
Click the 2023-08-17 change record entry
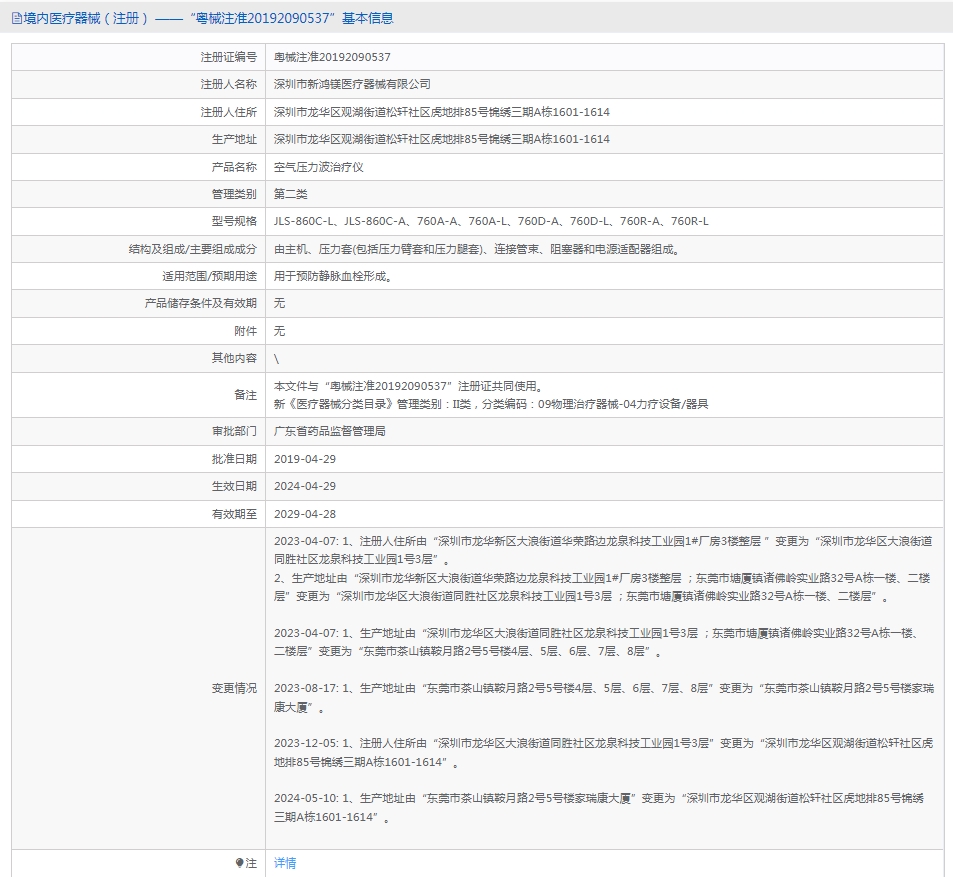pos(604,698)
